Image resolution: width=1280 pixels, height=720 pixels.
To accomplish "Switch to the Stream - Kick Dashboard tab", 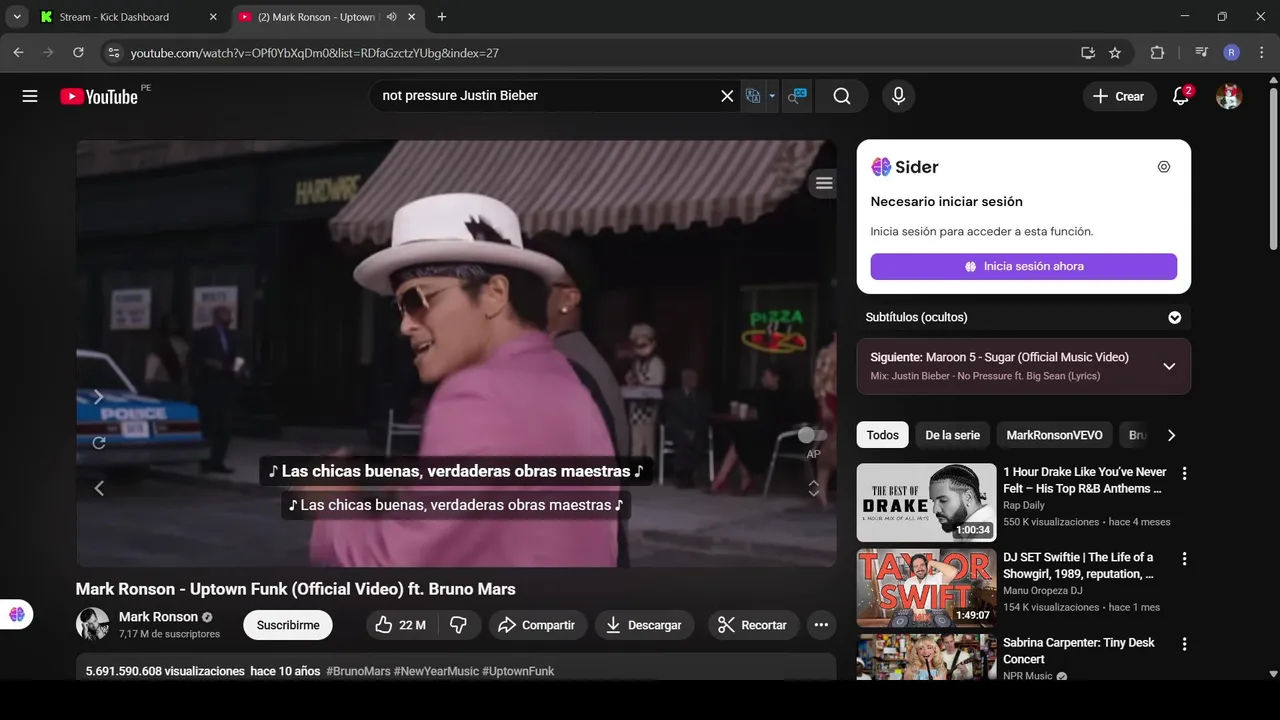I will coord(130,17).
